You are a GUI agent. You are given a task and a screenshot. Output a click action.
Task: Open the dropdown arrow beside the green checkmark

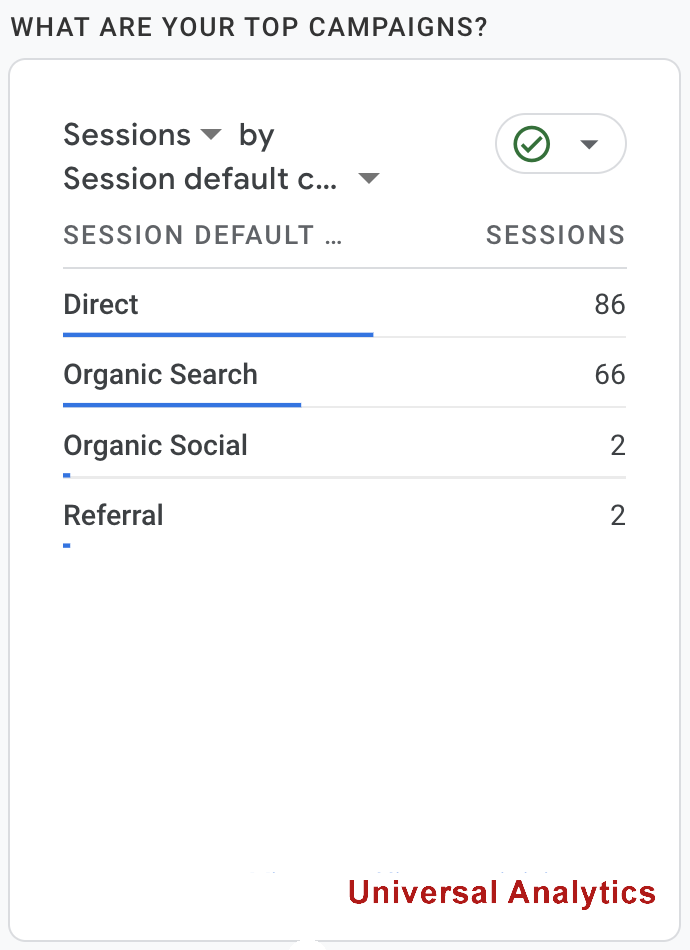tap(589, 144)
